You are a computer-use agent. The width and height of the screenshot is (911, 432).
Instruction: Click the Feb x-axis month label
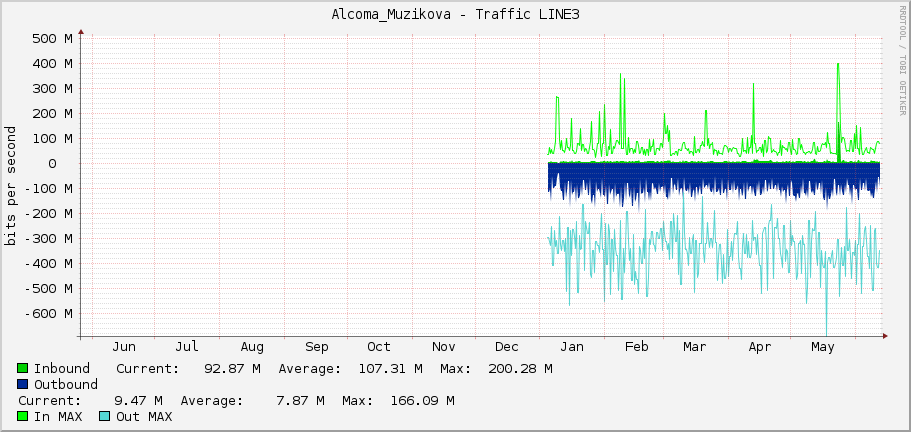pos(636,347)
